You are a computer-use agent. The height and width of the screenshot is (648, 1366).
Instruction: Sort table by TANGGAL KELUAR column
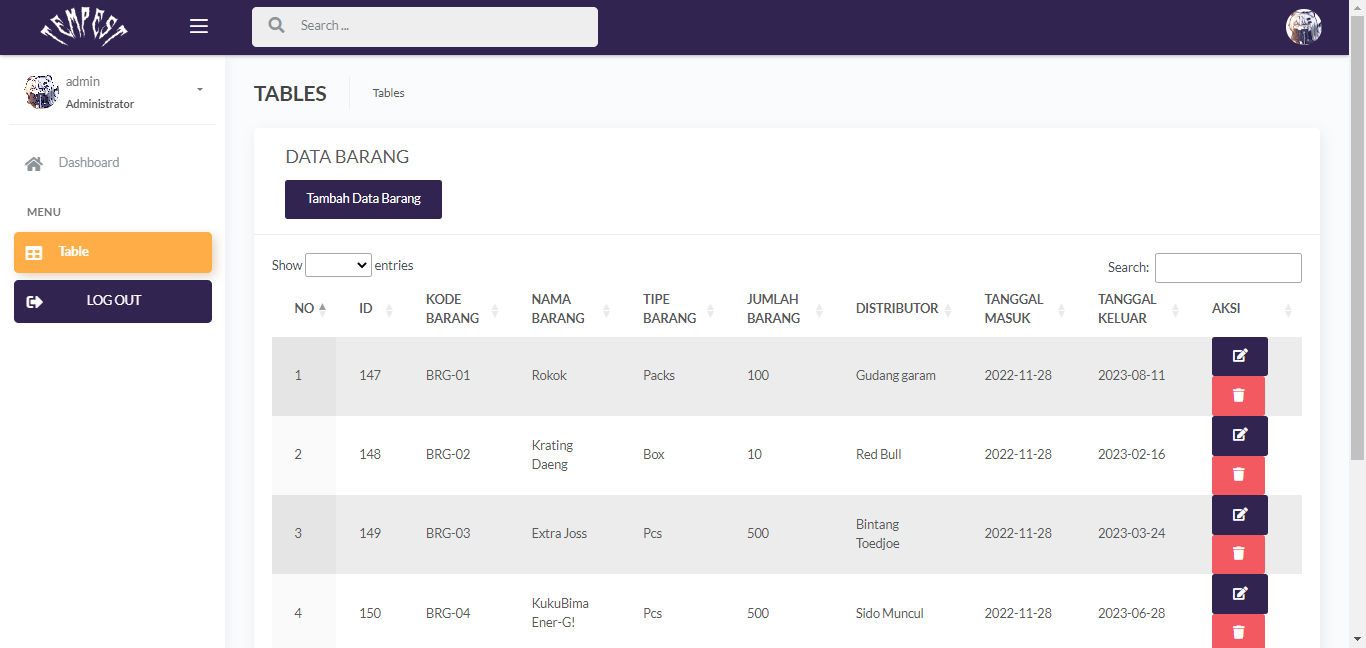(1132, 309)
